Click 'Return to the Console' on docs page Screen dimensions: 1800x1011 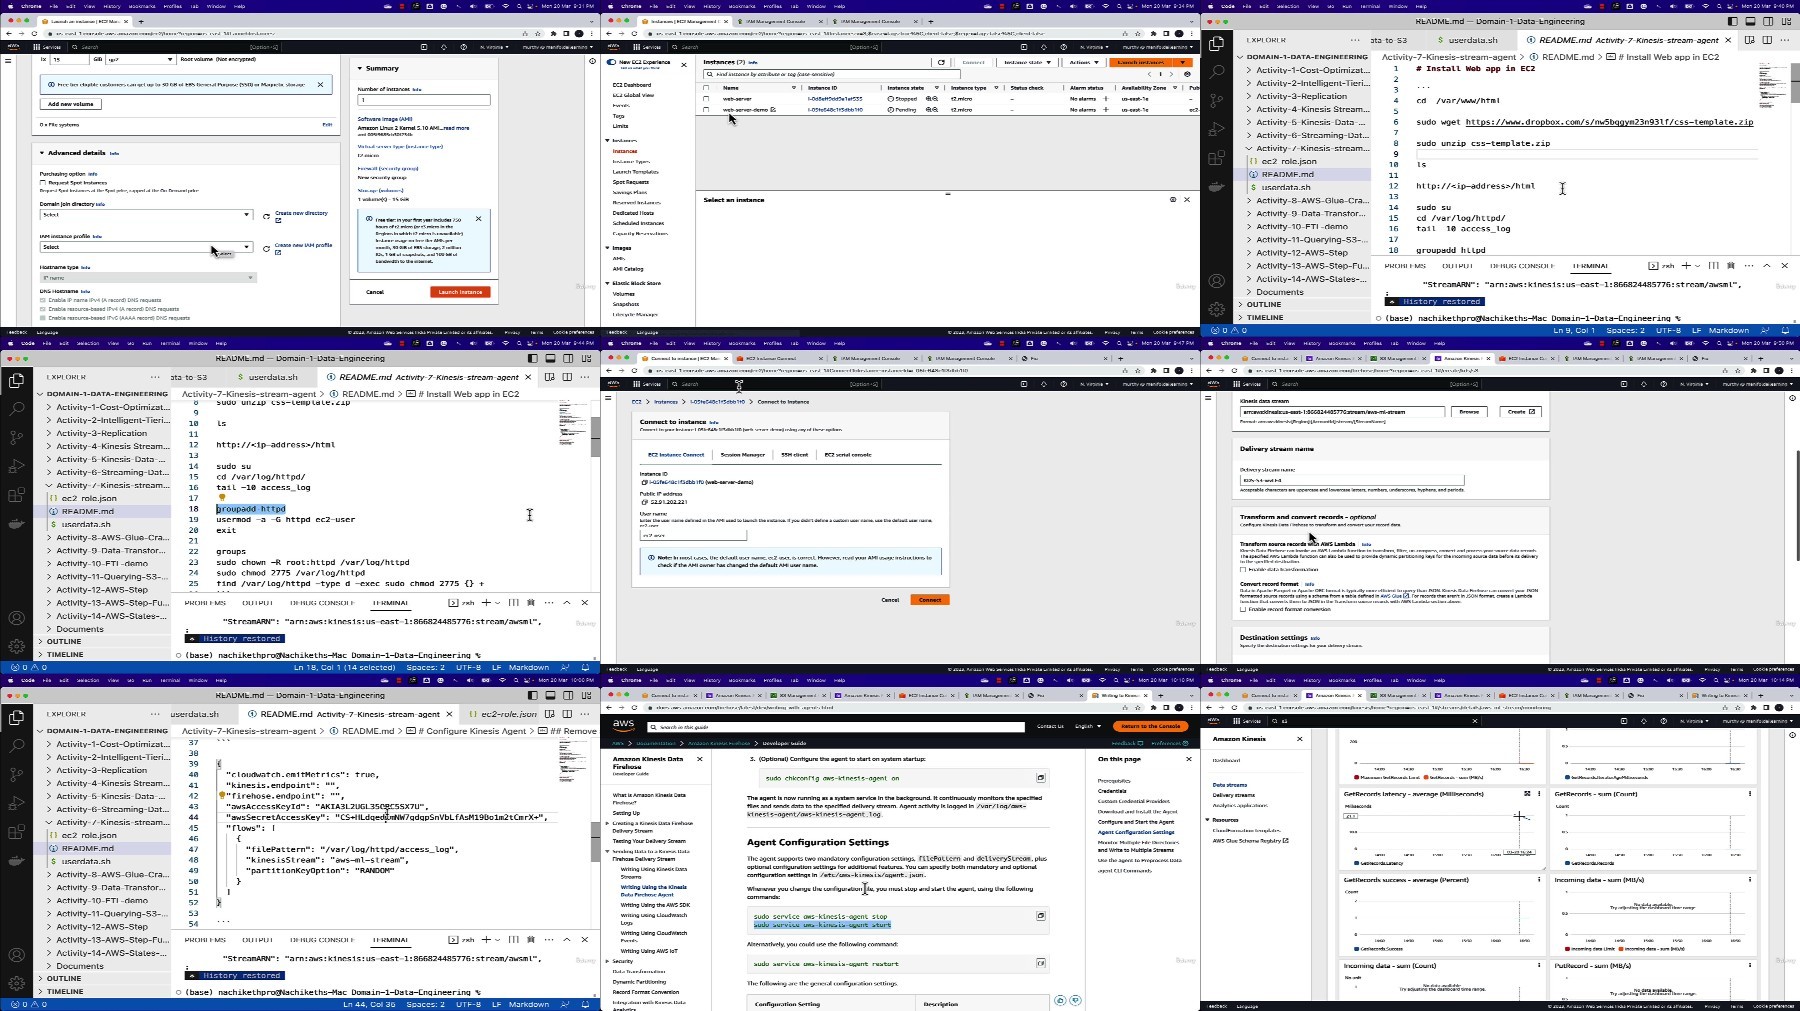pos(1150,726)
